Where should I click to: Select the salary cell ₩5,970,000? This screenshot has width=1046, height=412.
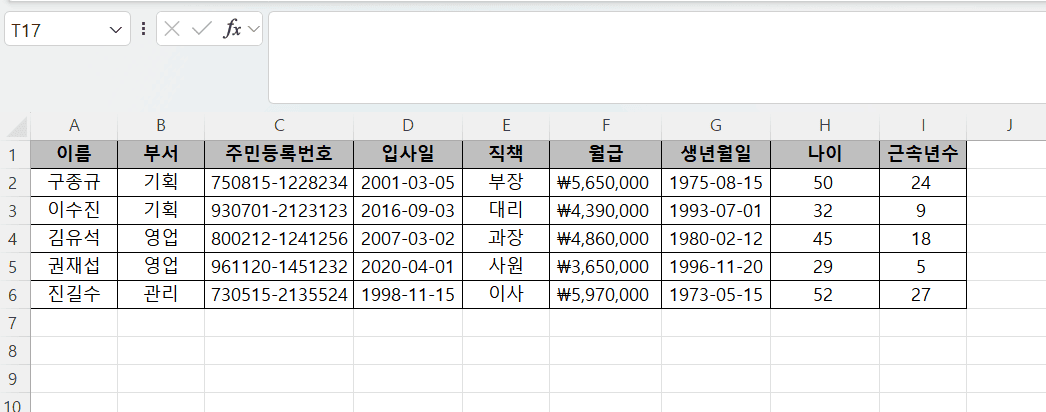(605, 295)
